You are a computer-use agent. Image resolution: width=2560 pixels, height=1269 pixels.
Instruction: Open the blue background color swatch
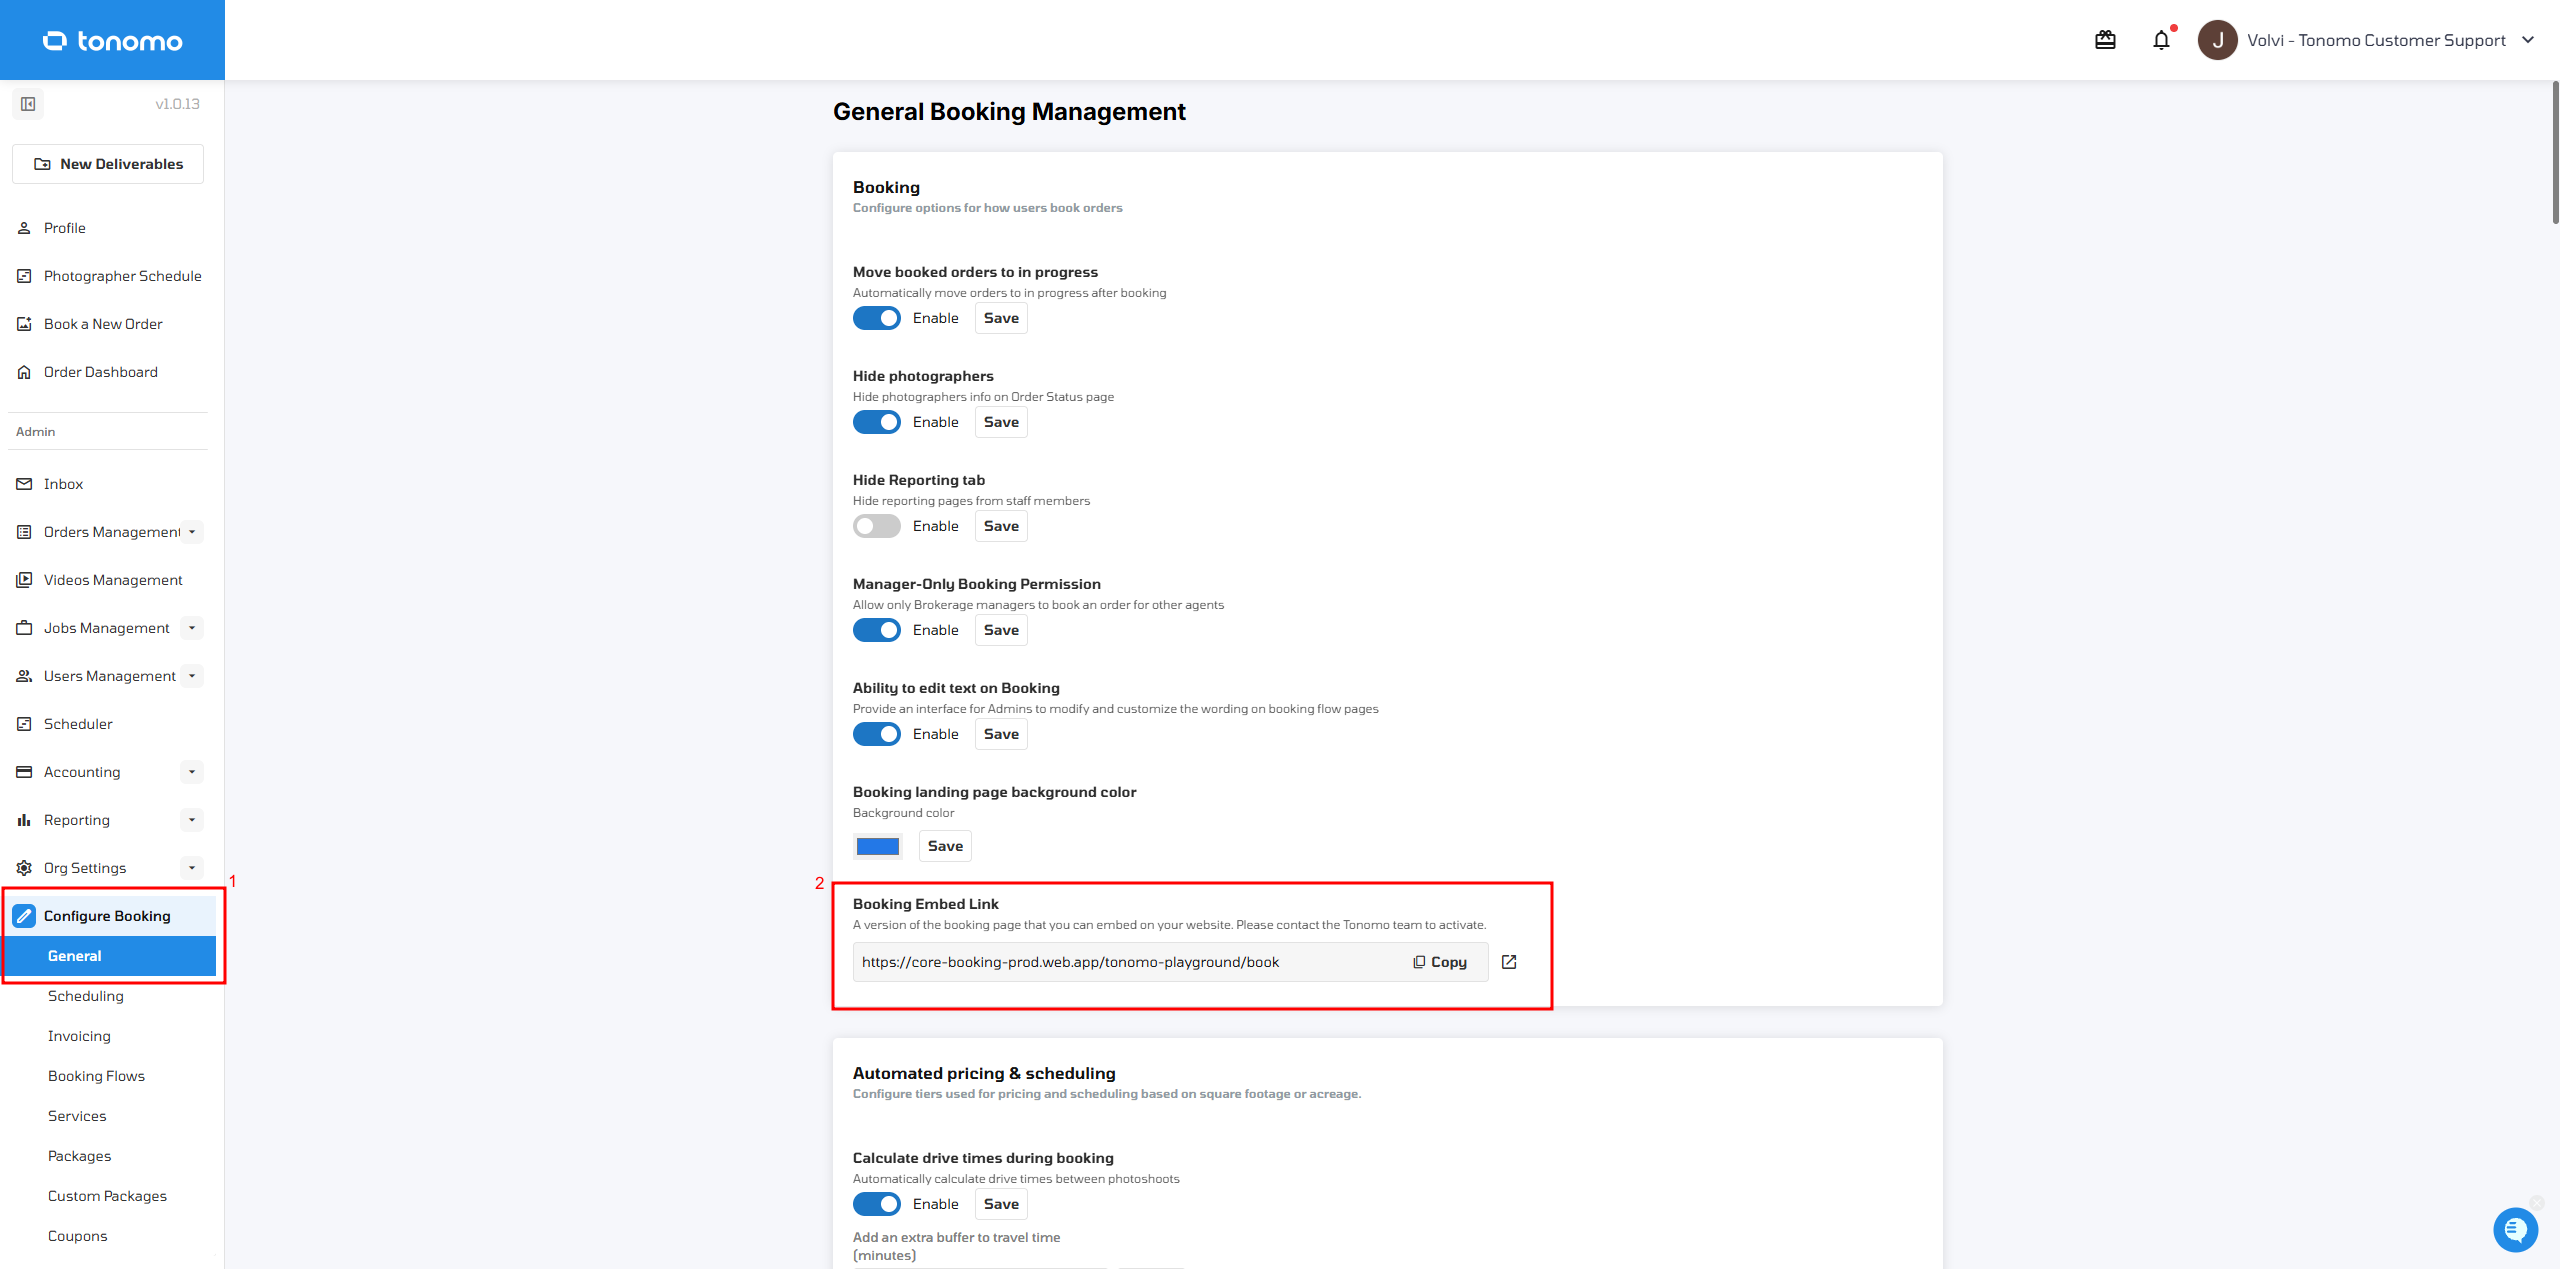coord(878,846)
